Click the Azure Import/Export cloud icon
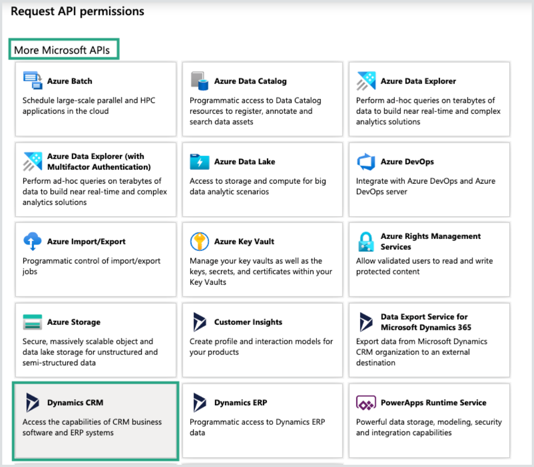 click(32, 241)
